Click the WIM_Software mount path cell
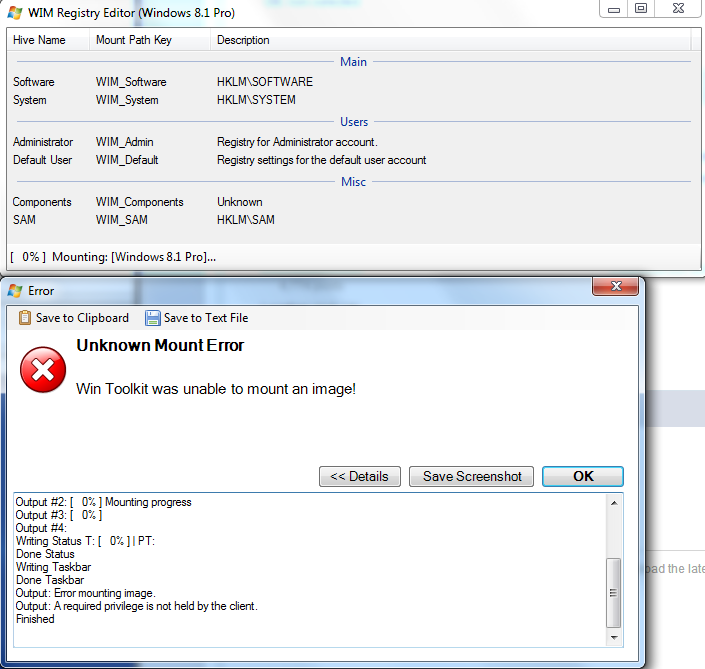 131,82
